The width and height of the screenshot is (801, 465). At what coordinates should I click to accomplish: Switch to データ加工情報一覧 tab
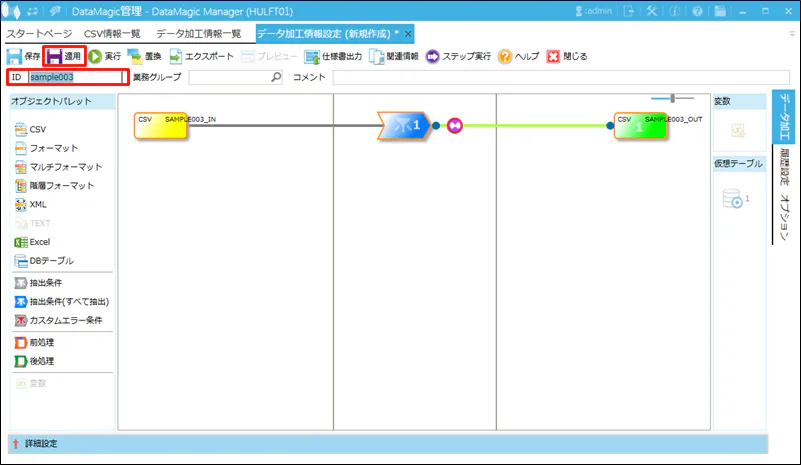(x=199, y=34)
